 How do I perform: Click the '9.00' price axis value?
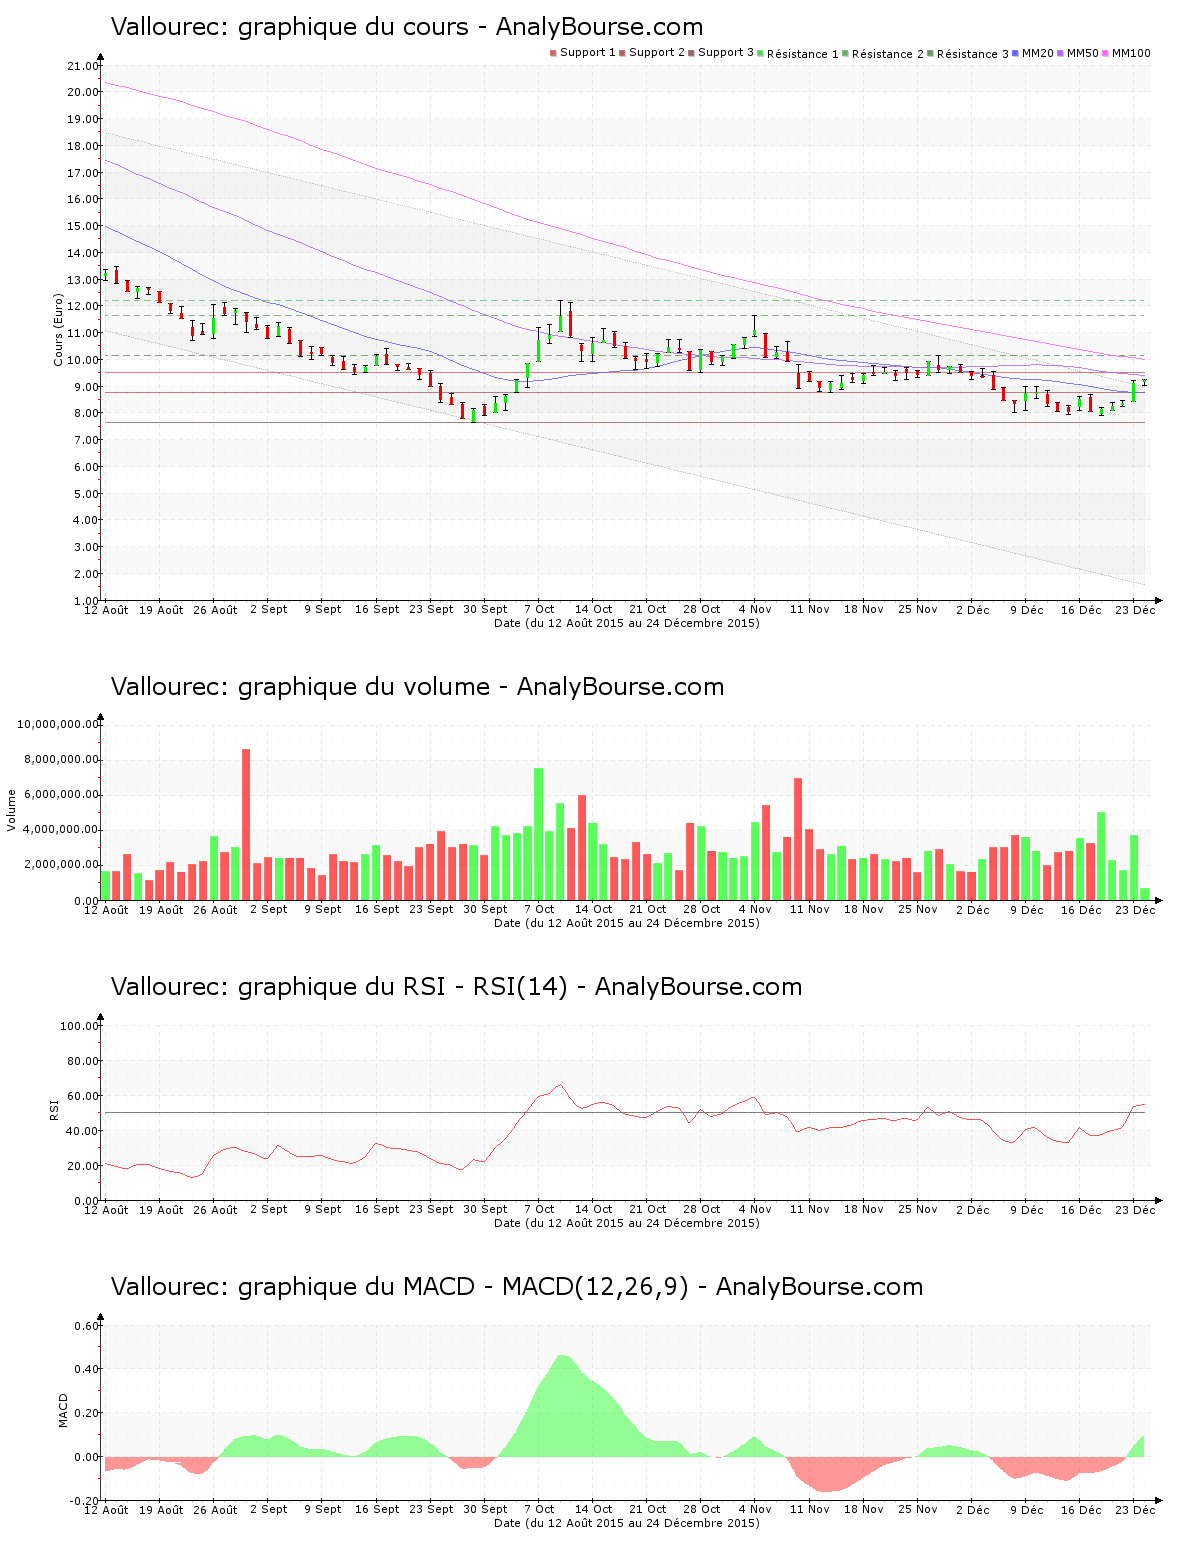86,387
